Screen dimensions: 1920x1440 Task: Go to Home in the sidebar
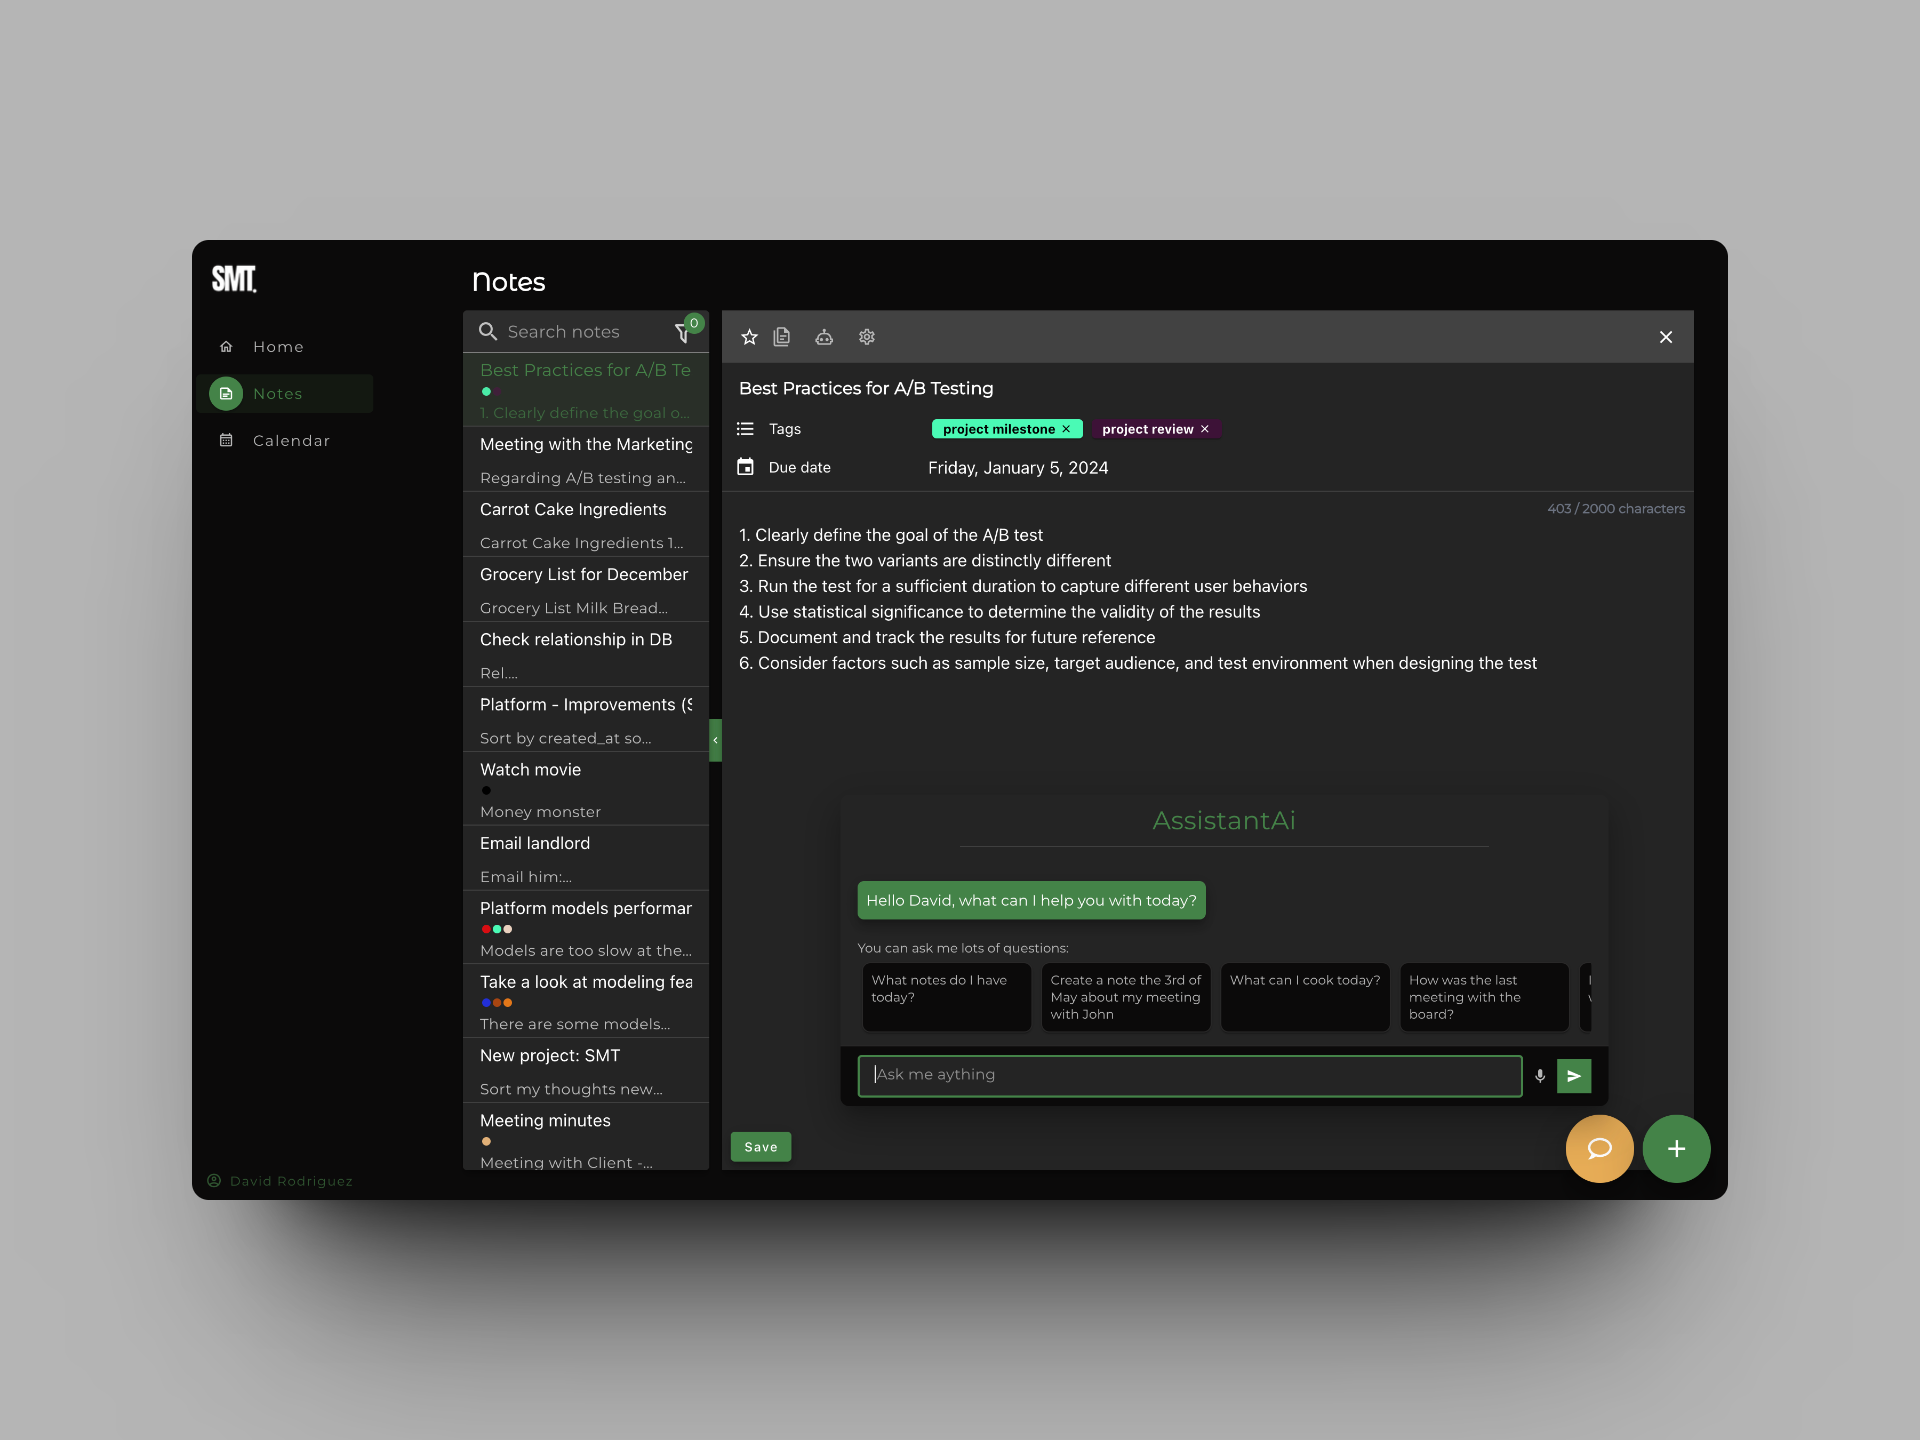coord(278,347)
